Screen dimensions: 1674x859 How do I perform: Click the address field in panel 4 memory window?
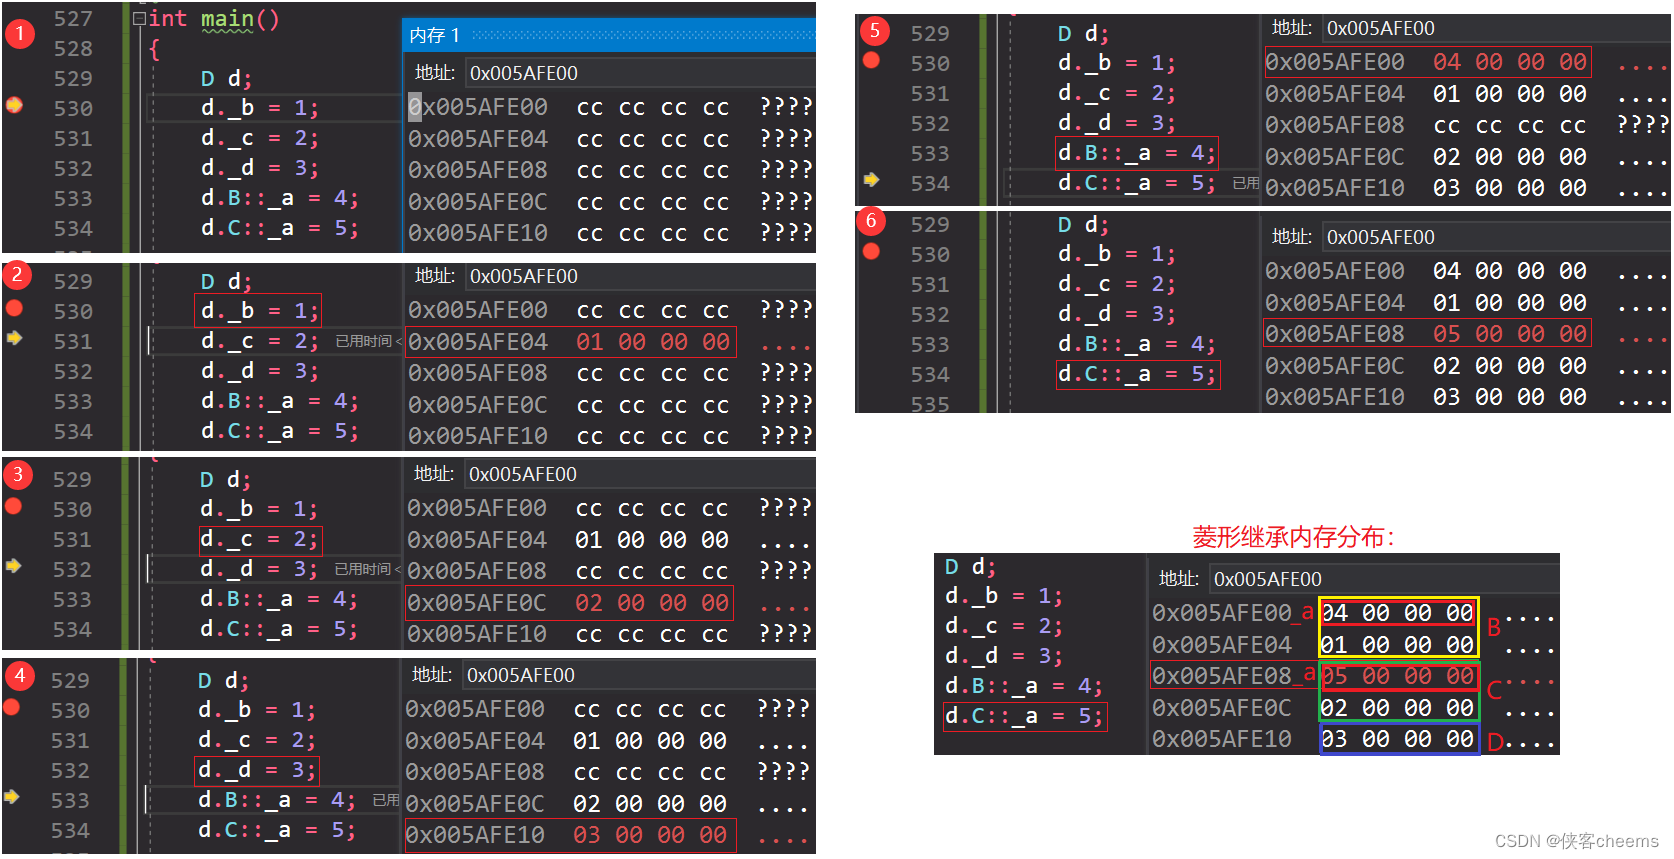(x=639, y=675)
